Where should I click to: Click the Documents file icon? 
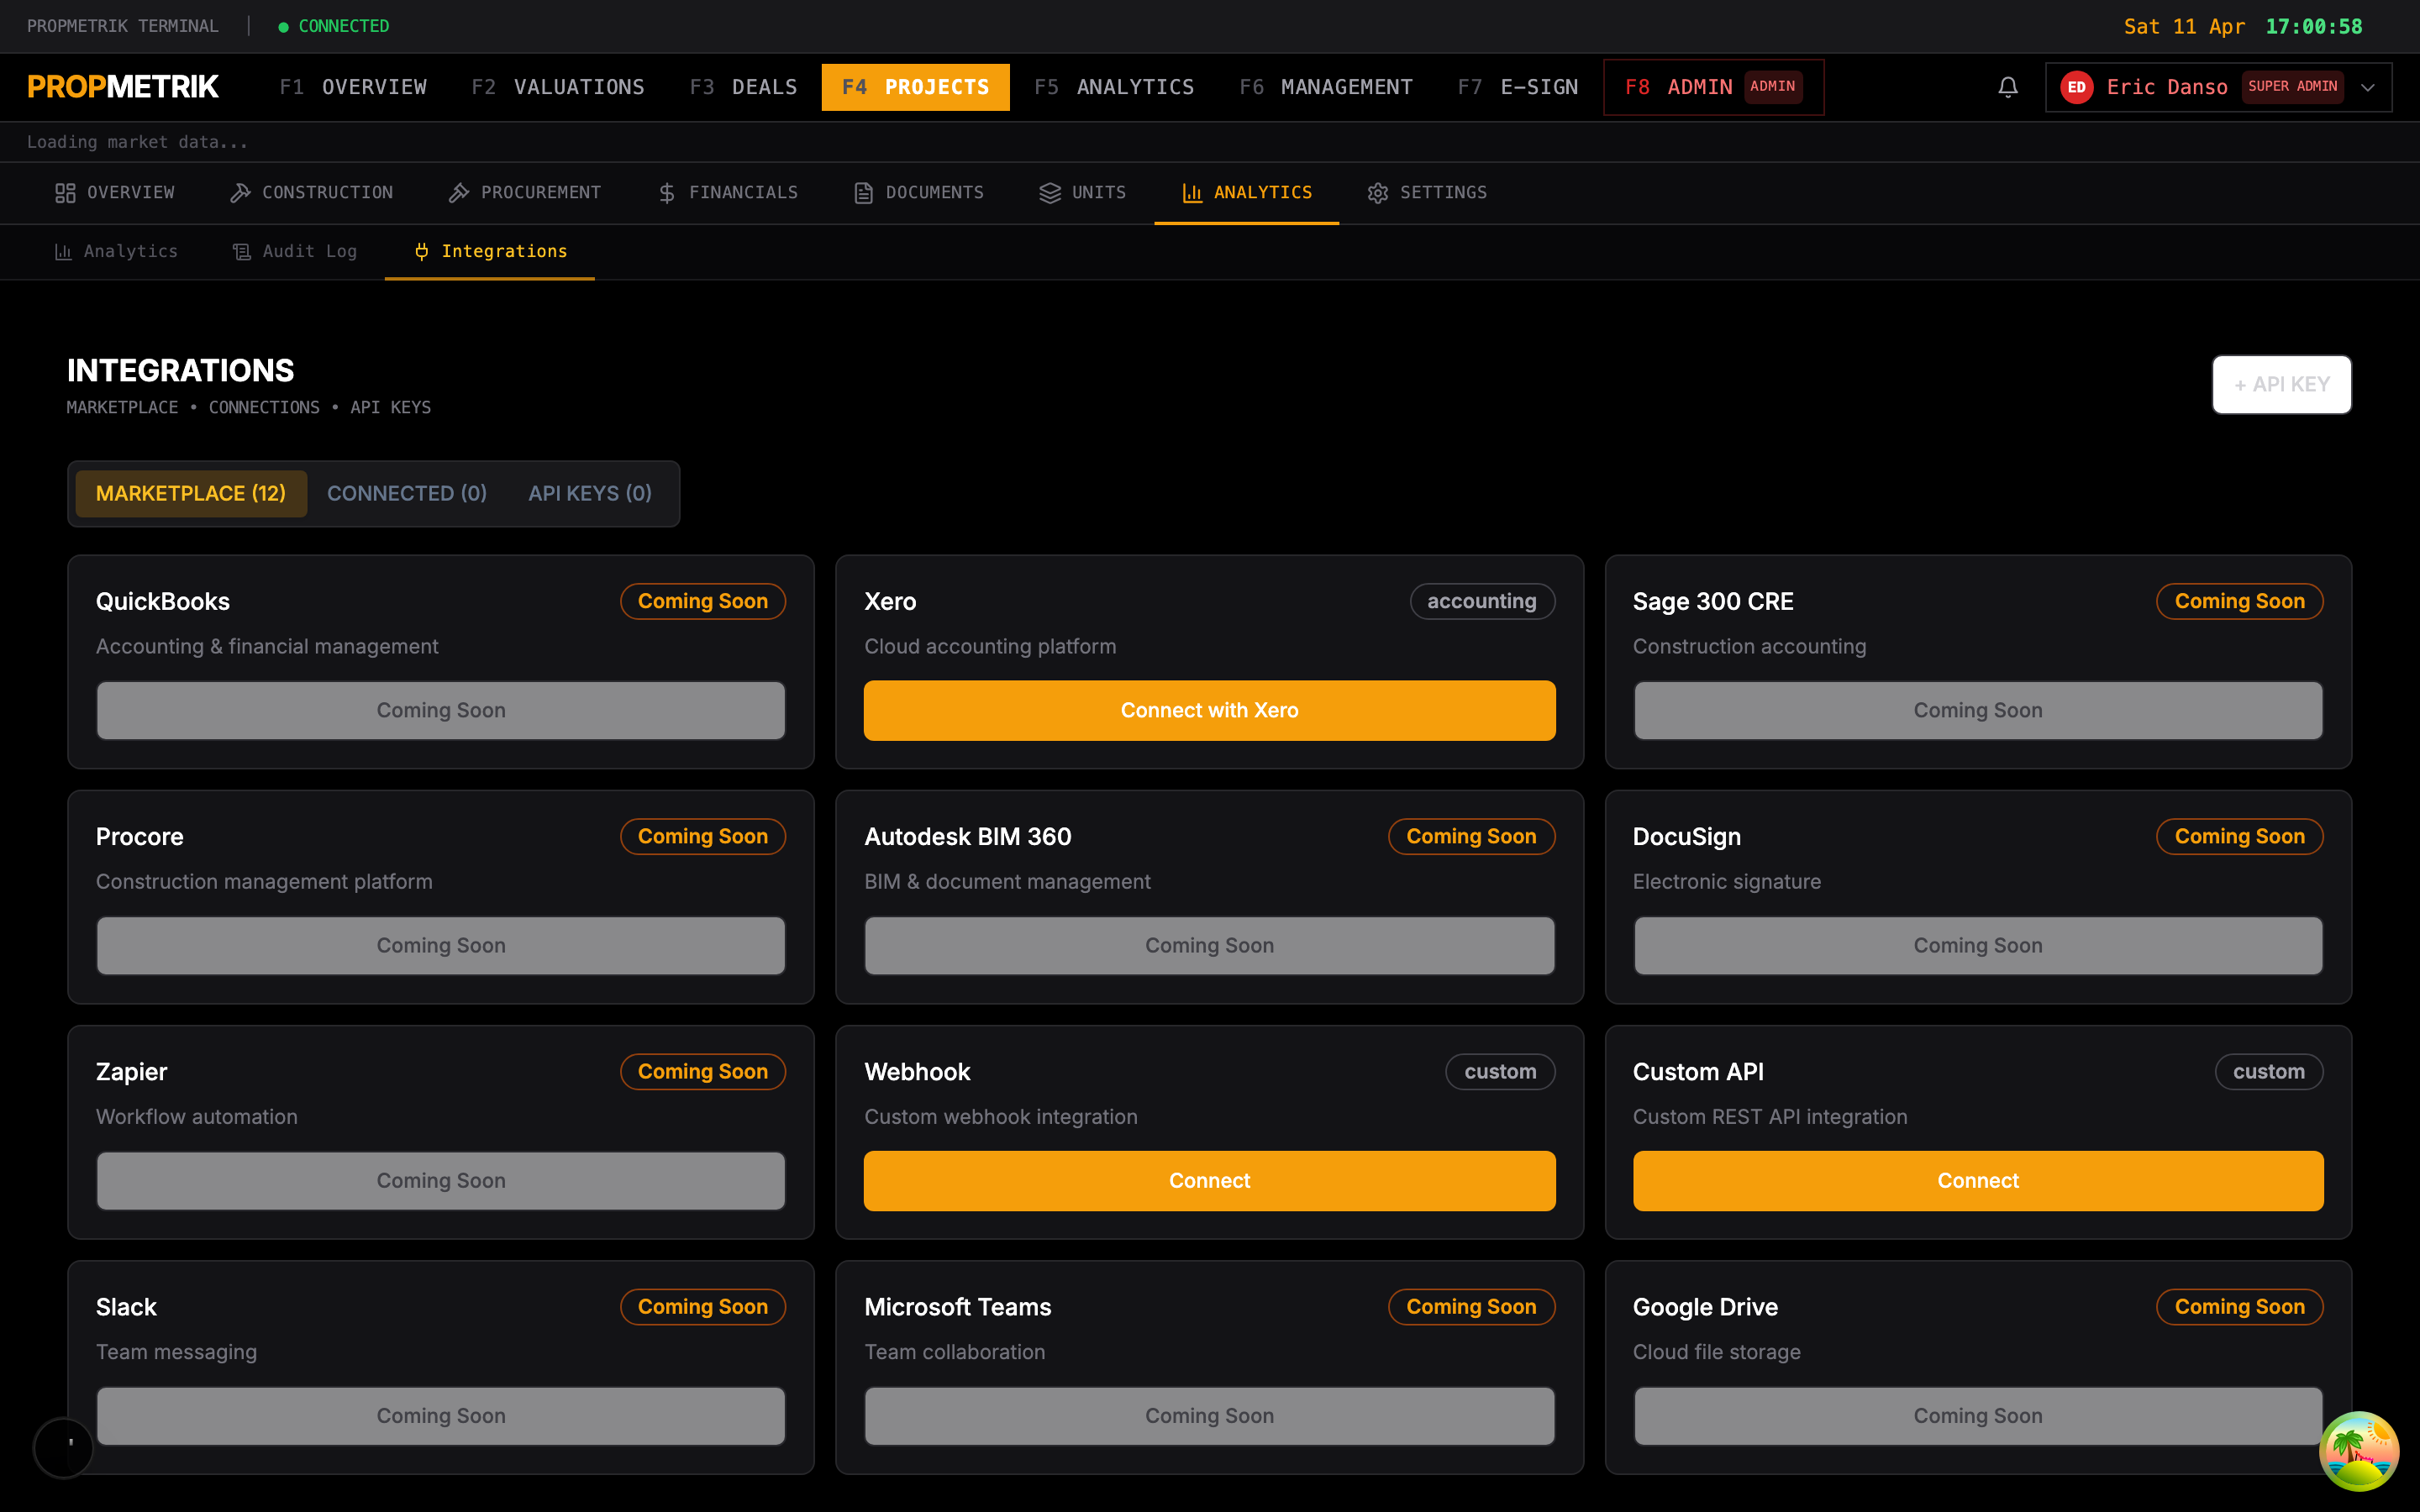pos(863,193)
